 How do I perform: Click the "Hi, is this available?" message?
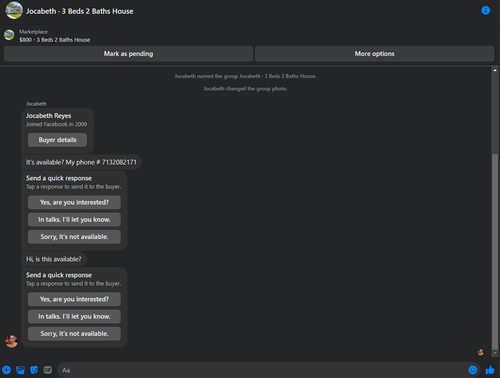(54, 259)
